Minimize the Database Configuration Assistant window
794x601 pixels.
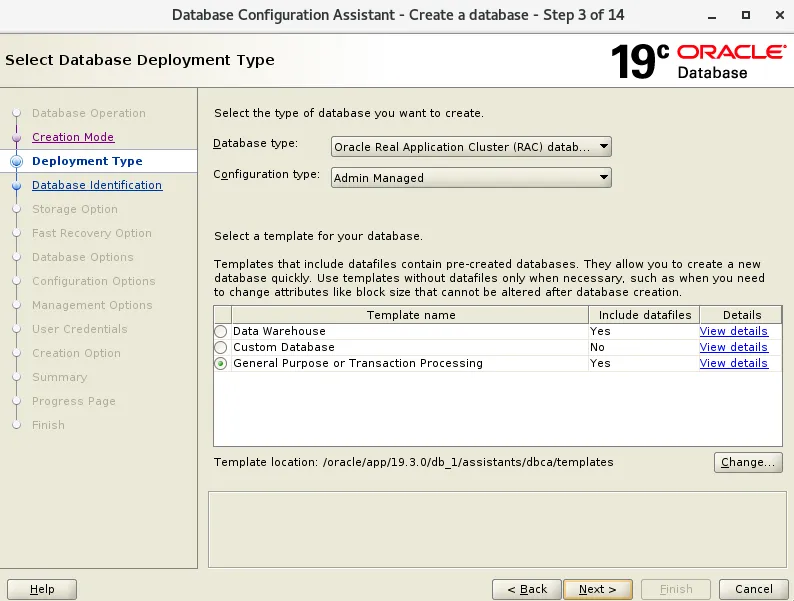[x=712, y=16]
